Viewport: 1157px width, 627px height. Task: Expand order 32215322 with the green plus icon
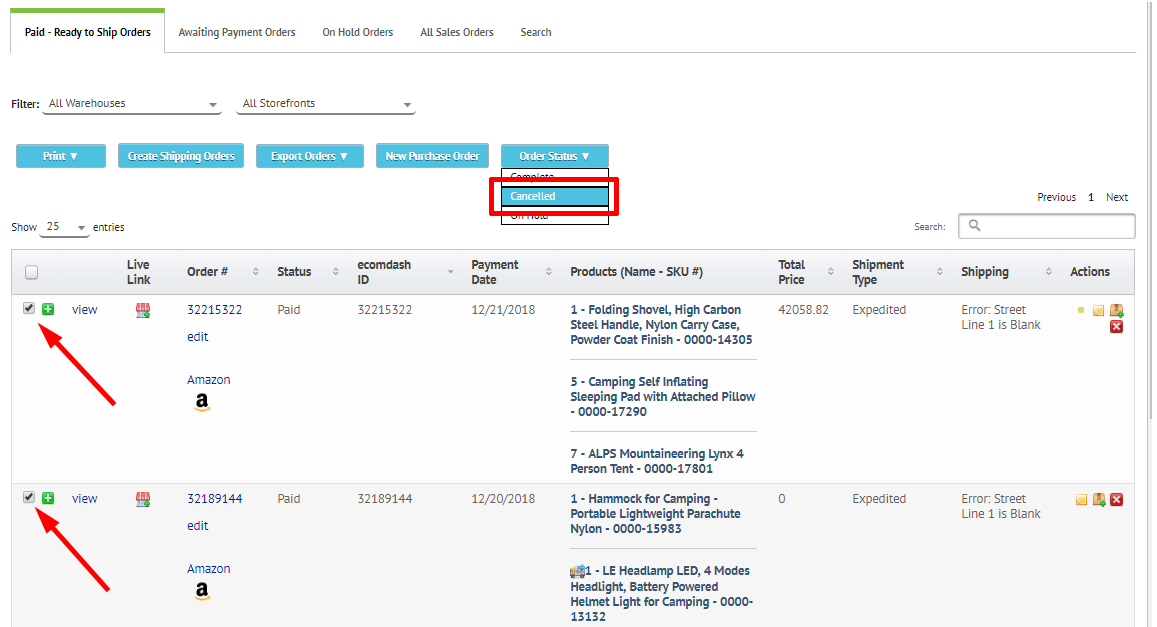[x=47, y=309]
